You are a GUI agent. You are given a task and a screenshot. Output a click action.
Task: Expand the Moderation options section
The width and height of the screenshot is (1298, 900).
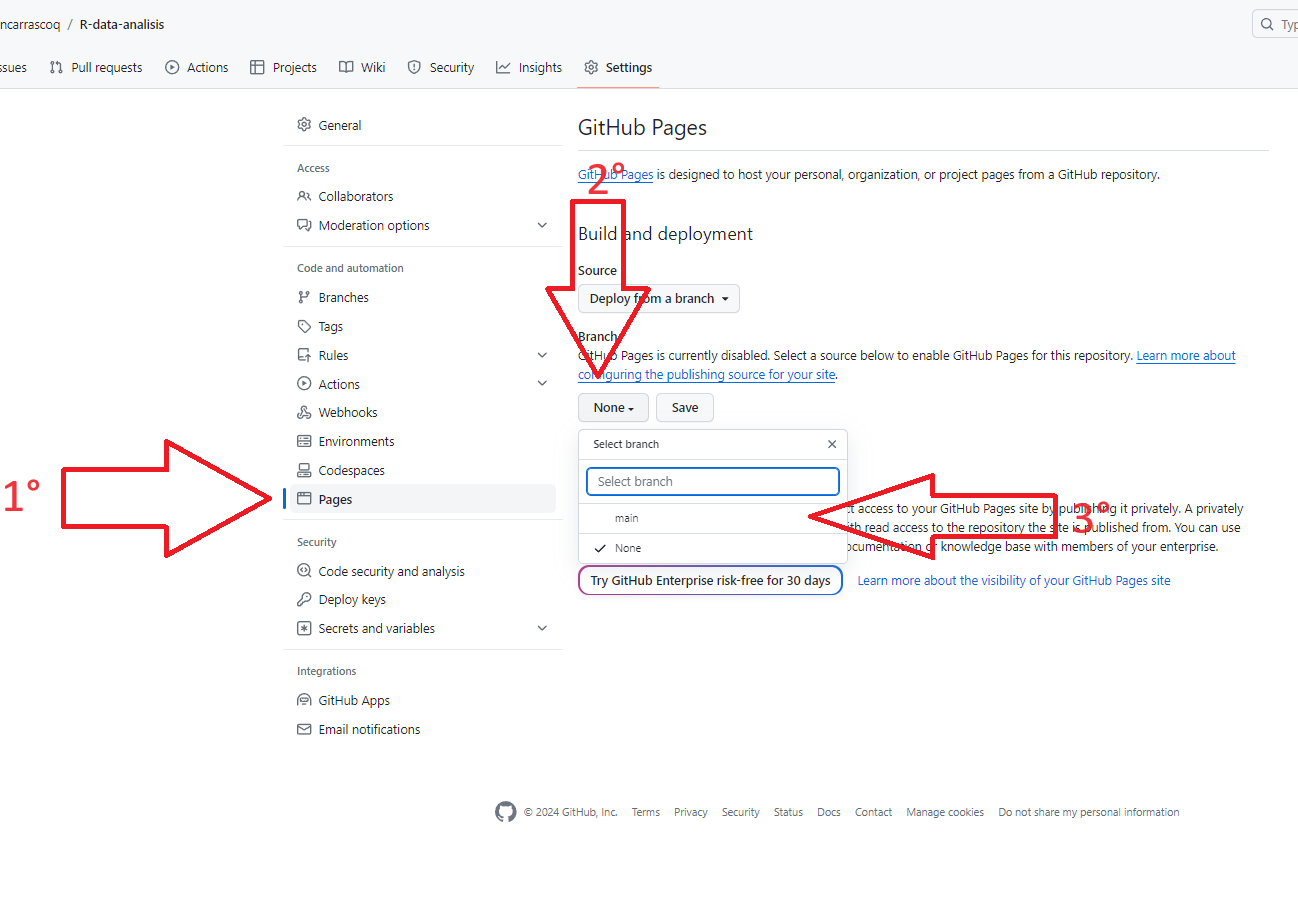pos(542,226)
